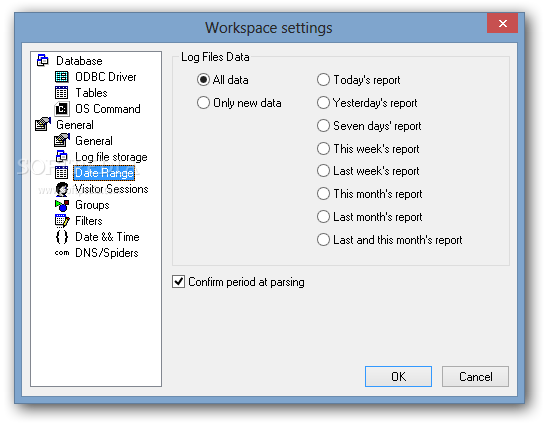This screenshot has width=545, height=424.
Task: Pick This month's report radio button
Action: click(323, 194)
